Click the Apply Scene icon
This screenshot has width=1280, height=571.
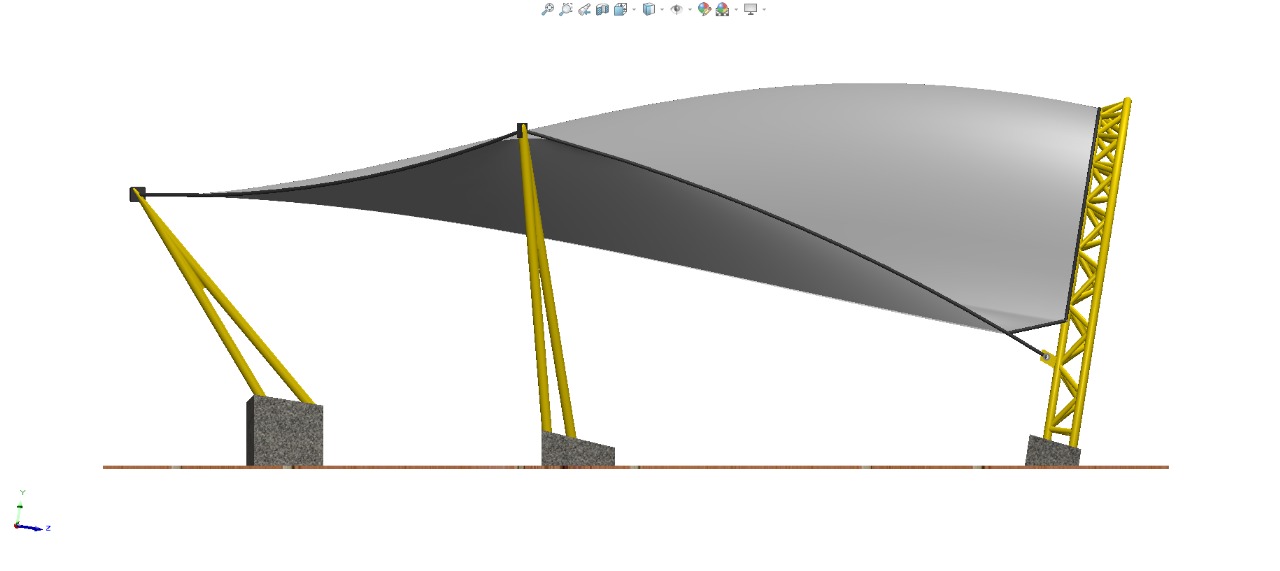click(x=722, y=9)
